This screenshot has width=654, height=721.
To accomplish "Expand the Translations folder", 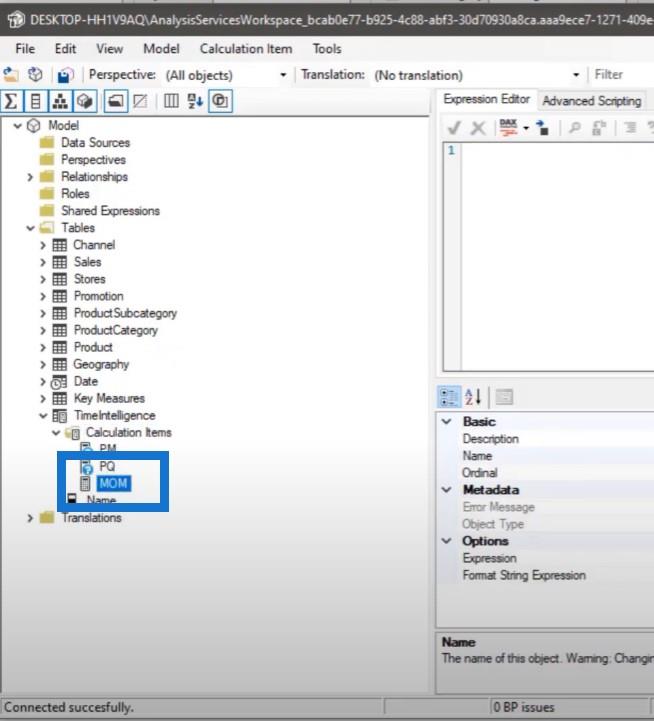I will (30, 518).
